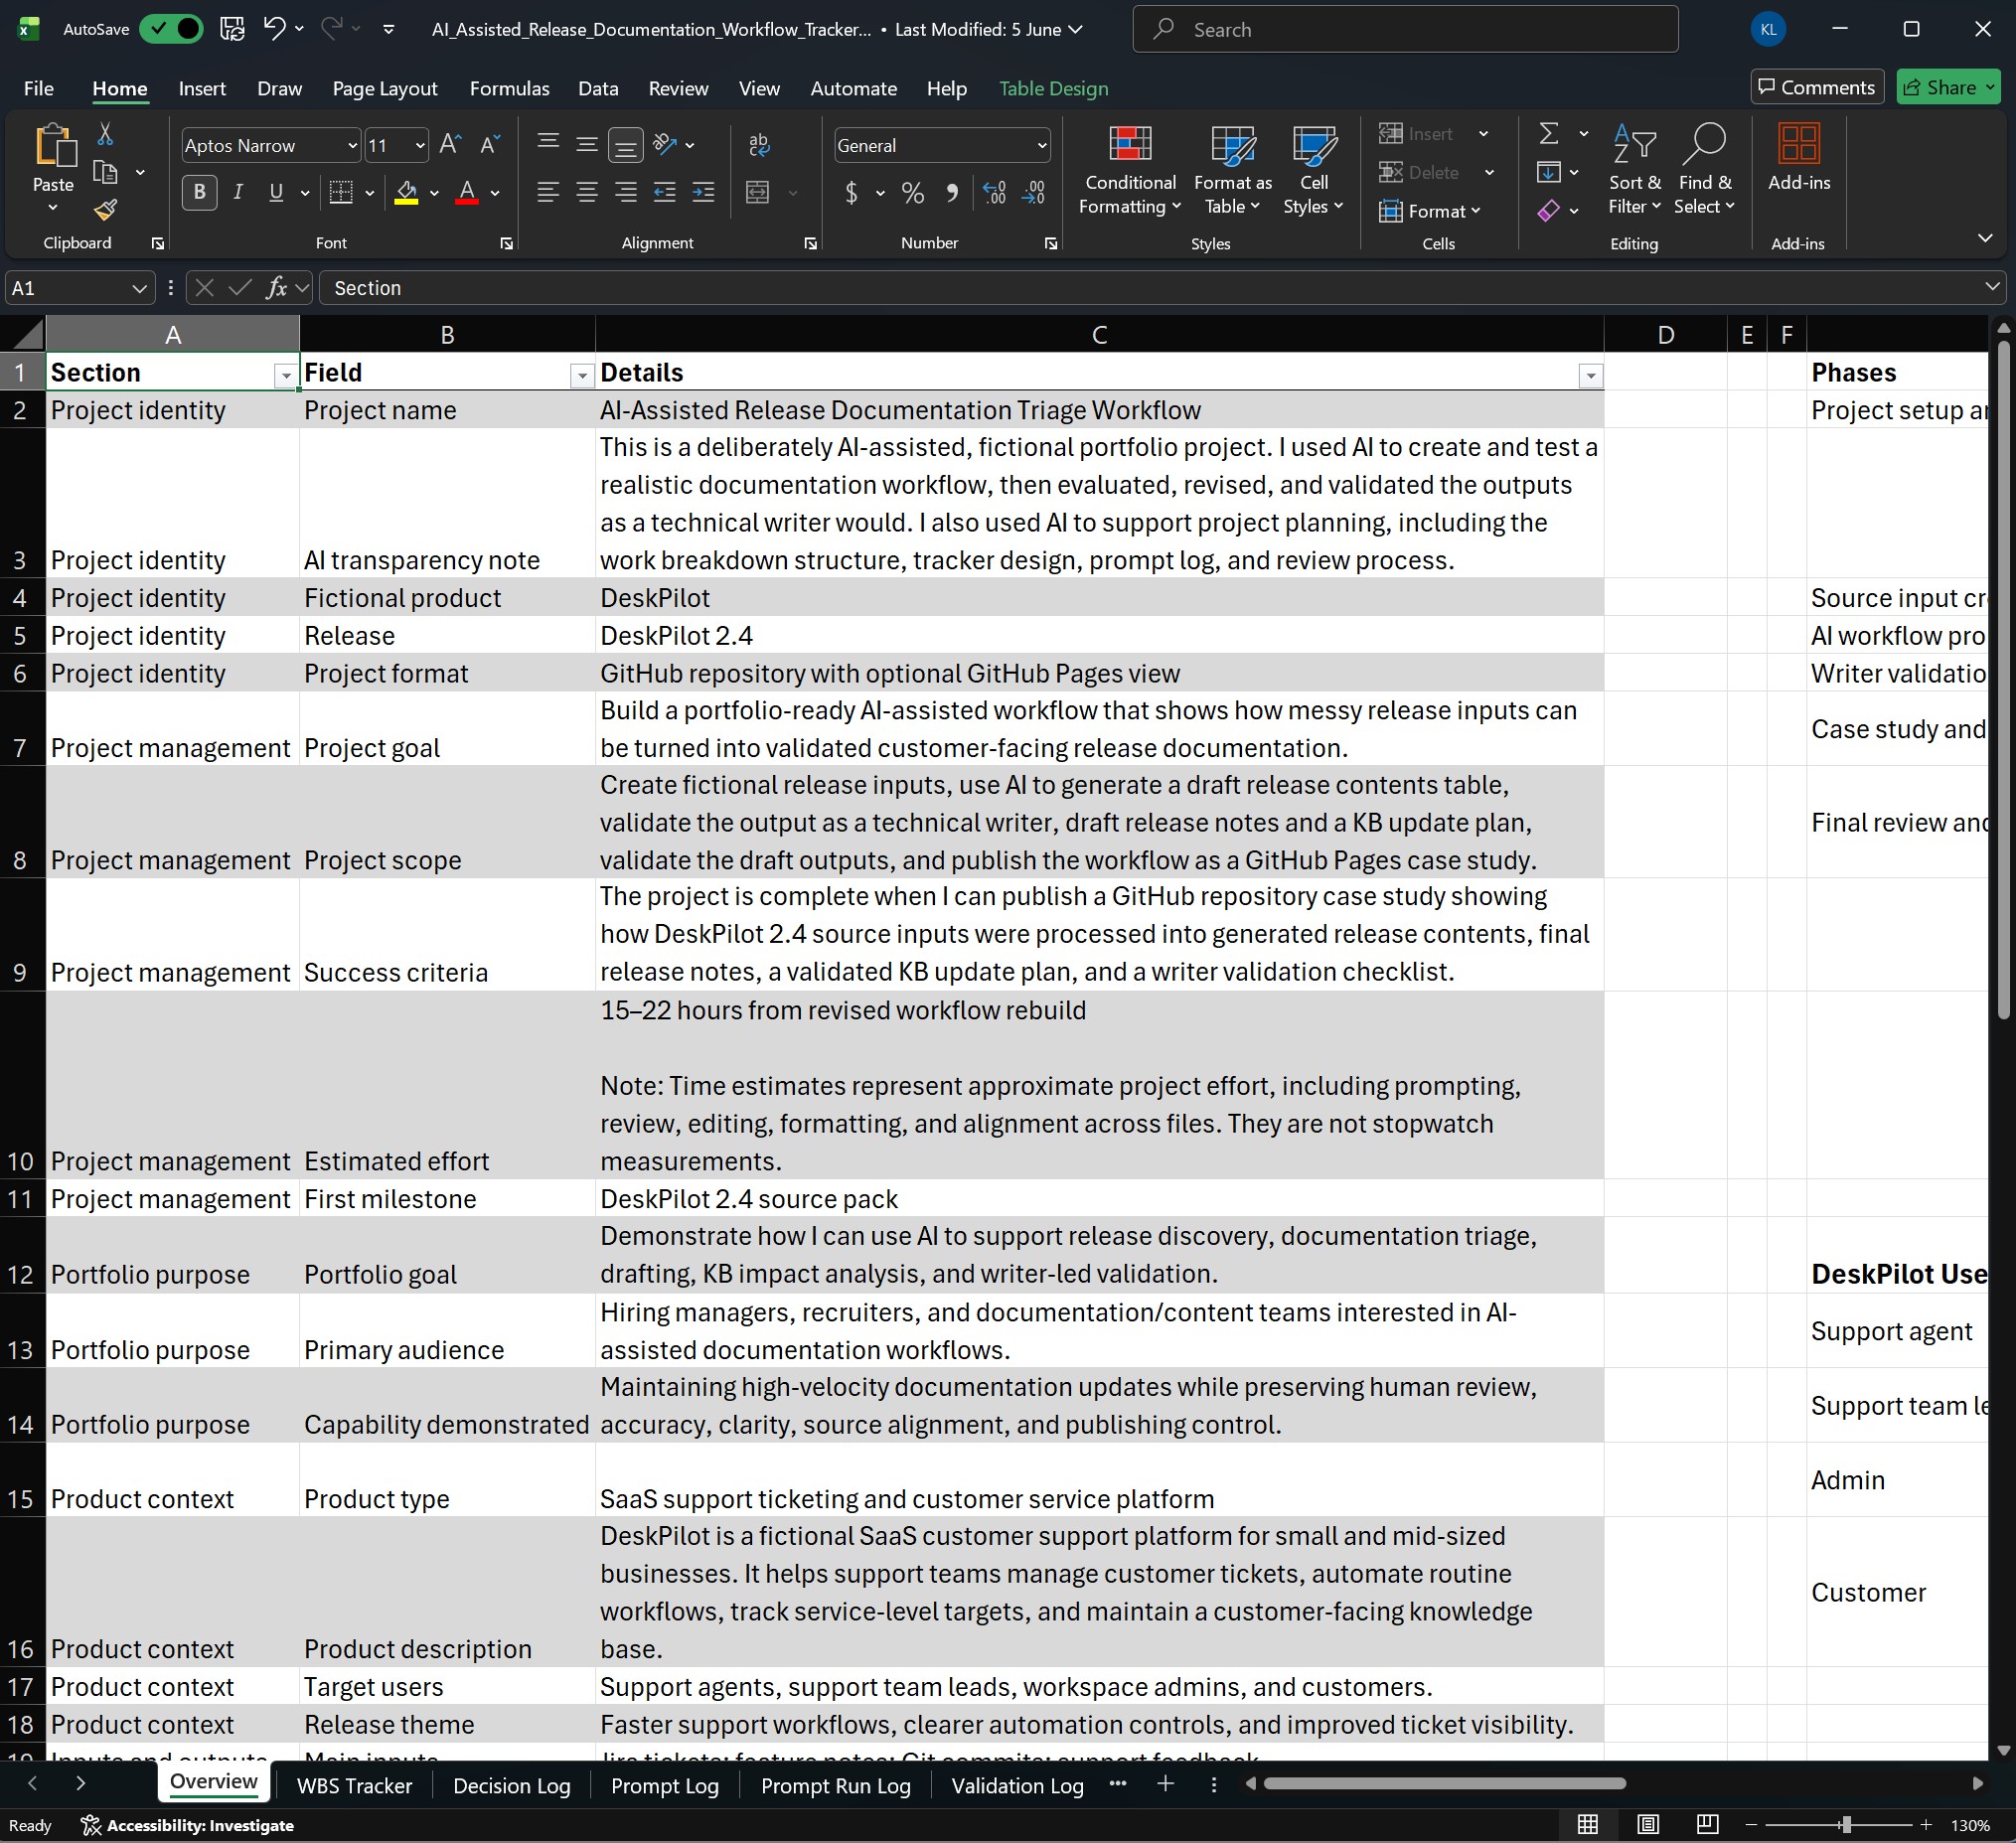Click the Paste clipboard icon
2016x1843 pixels.
click(x=54, y=146)
